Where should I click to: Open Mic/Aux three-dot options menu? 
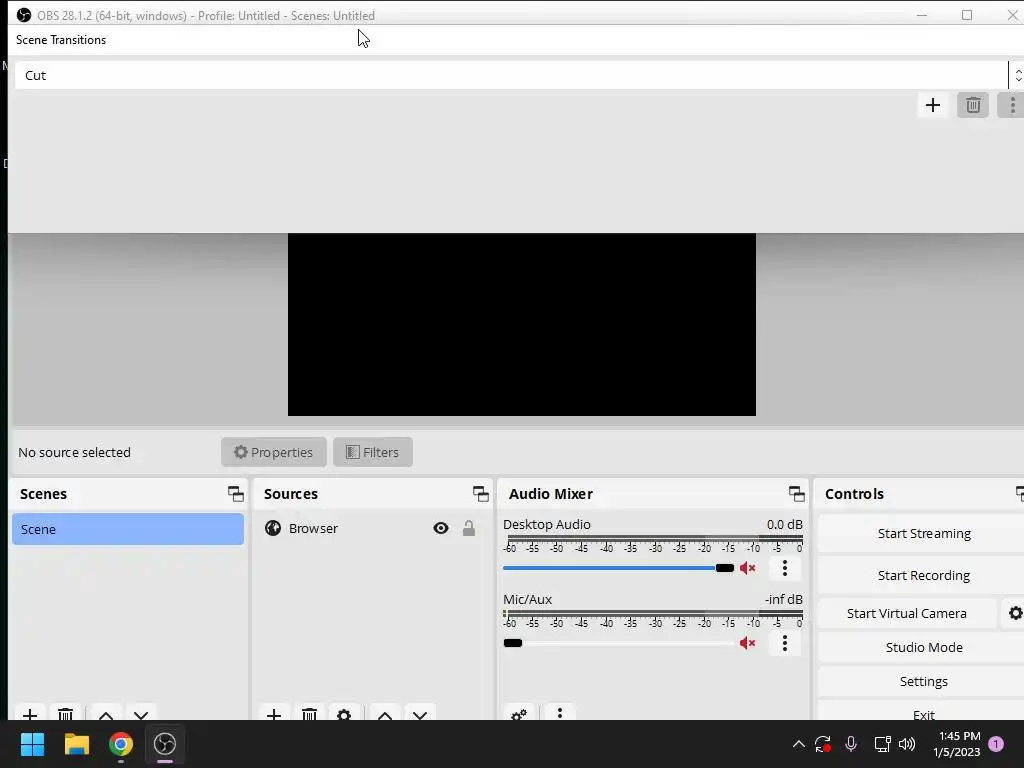coord(784,643)
